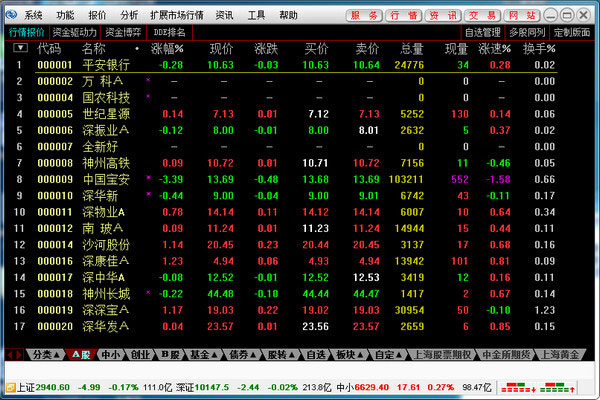Viewport: 600px width, 400px height.
Task: Select the 中小 bottom tab
Action: pyautogui.click(x=111, y=355)
